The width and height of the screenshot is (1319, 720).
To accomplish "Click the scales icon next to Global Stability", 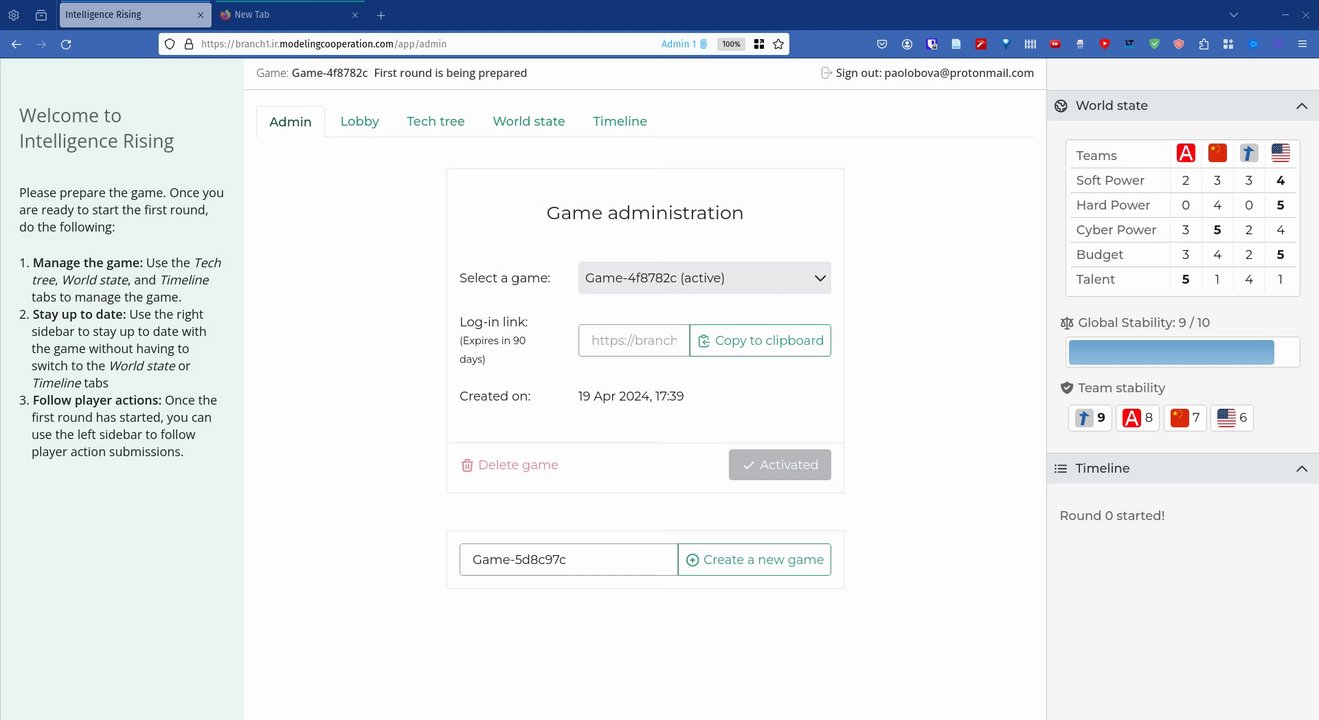I will click(x=1067, y=323).
